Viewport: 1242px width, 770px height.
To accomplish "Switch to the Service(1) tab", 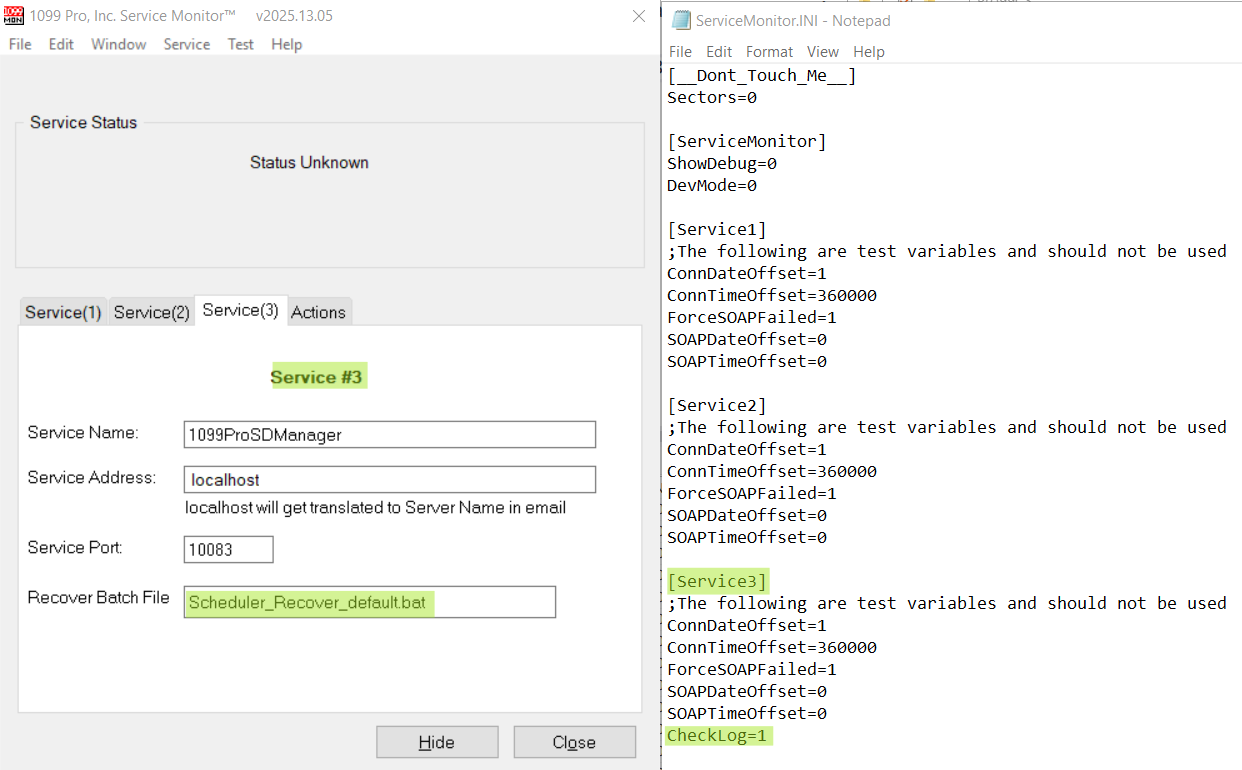I will pos(63,312).
